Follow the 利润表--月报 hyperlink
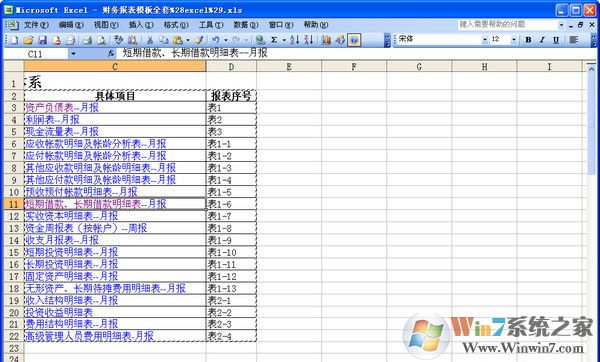Viewport: 600px width, 362px height. 52,120
